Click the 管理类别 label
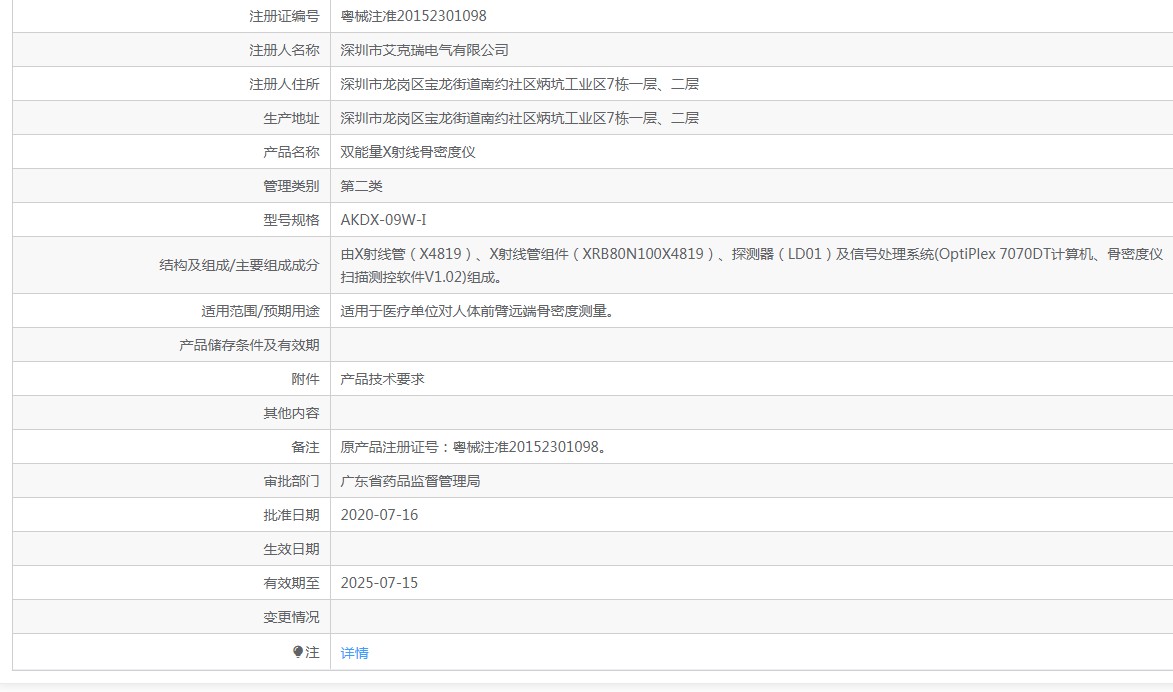The width and height of the screenshot is (1173, 692). point(291,186)
